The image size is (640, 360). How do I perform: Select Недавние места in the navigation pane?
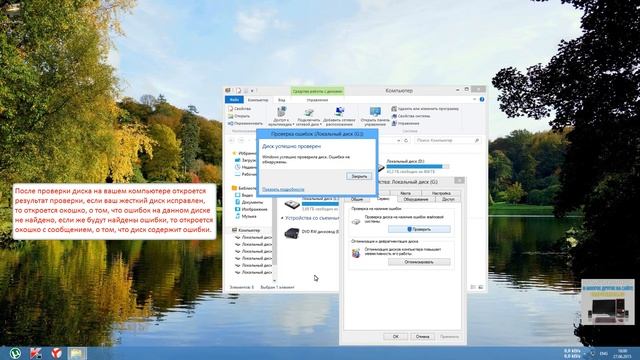click(246, 167)
